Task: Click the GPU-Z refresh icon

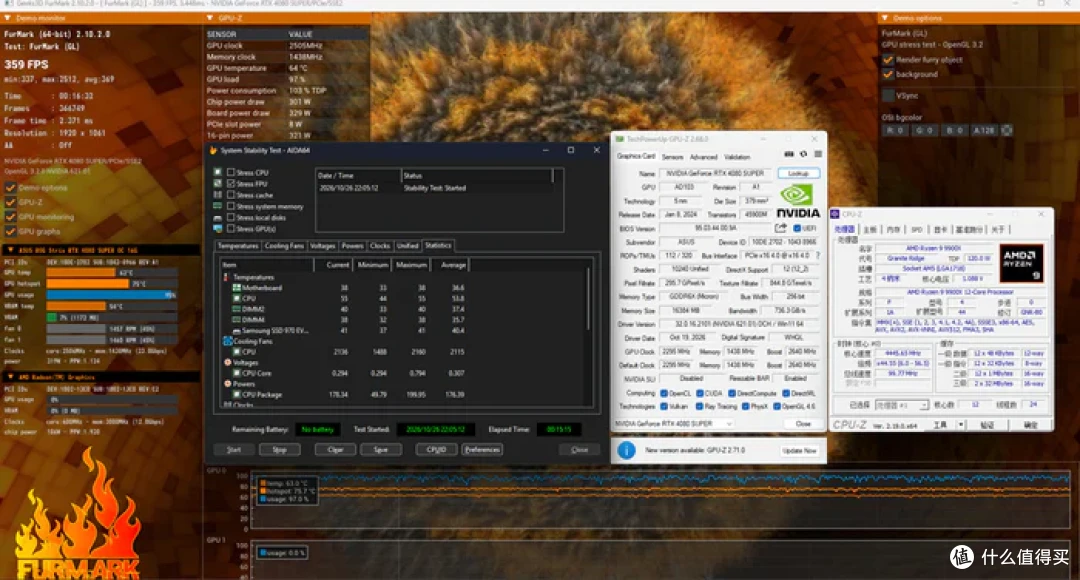Action: (x=803, y=154)
